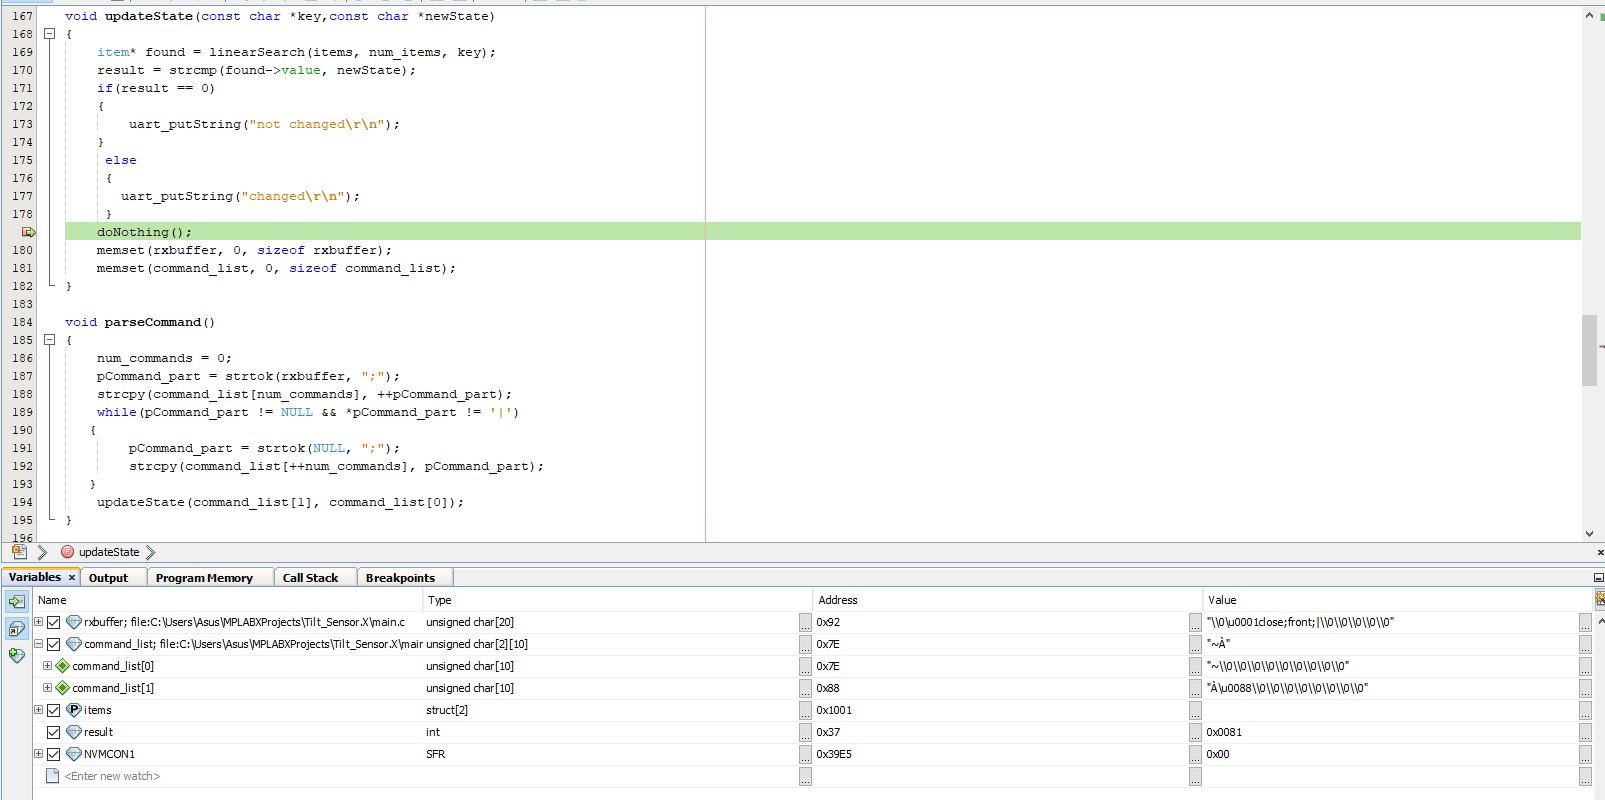Close the breadcrumb bar with the x
Viewport: 1605px width, 800px height.
click(1600, 552)
